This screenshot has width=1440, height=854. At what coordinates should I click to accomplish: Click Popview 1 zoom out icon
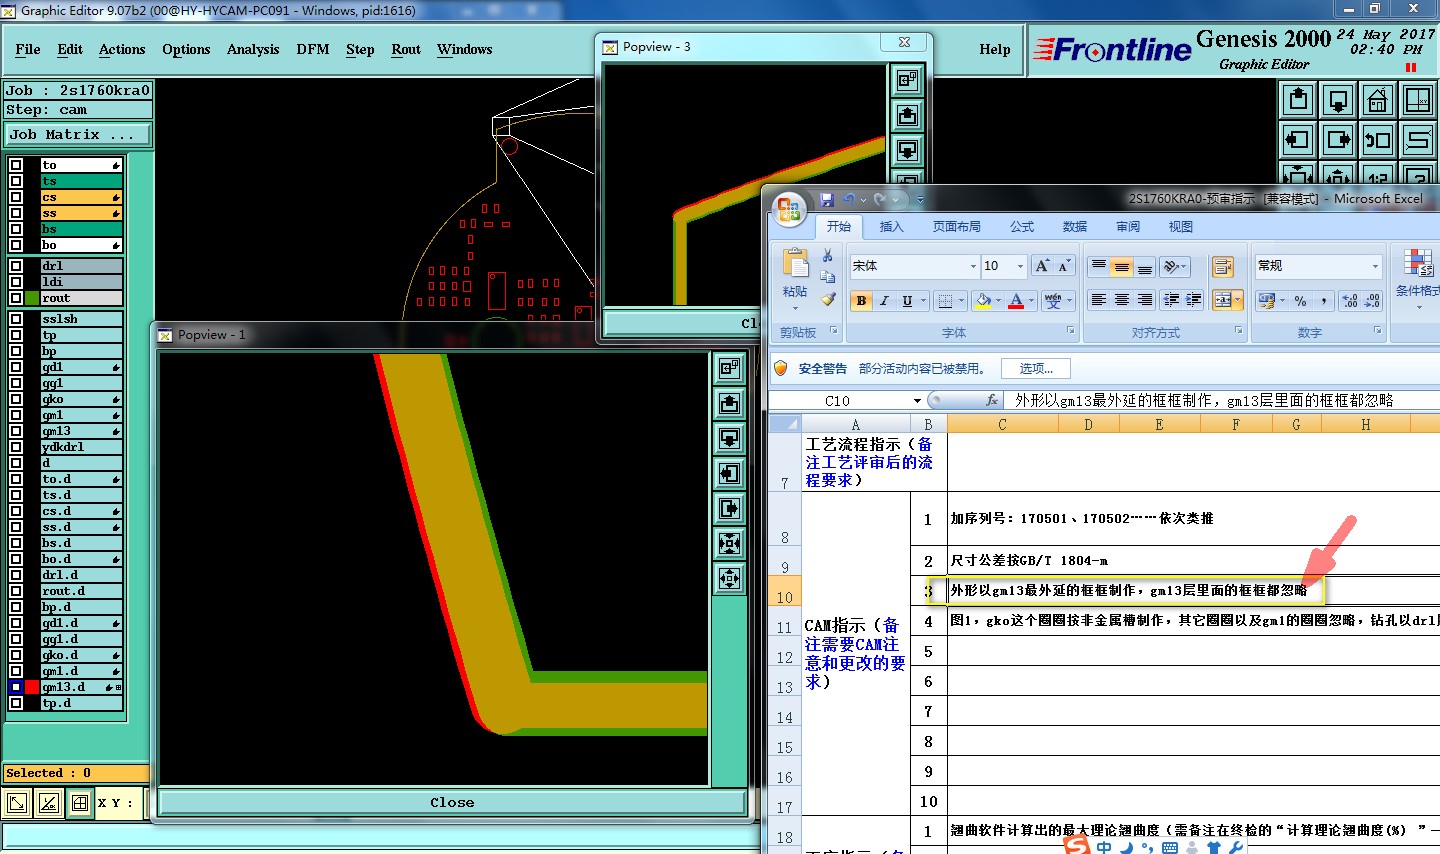(730, 578)
